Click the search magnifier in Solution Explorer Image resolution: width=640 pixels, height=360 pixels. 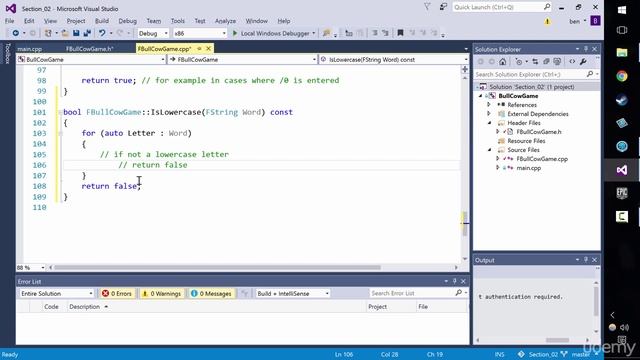pos(590,74)
